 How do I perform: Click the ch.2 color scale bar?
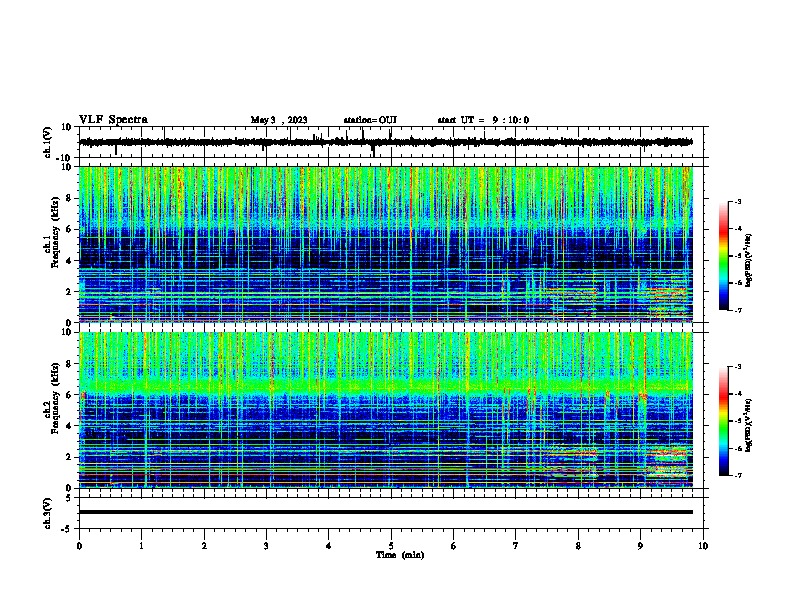pyautogui.click(x=724, y=421)
